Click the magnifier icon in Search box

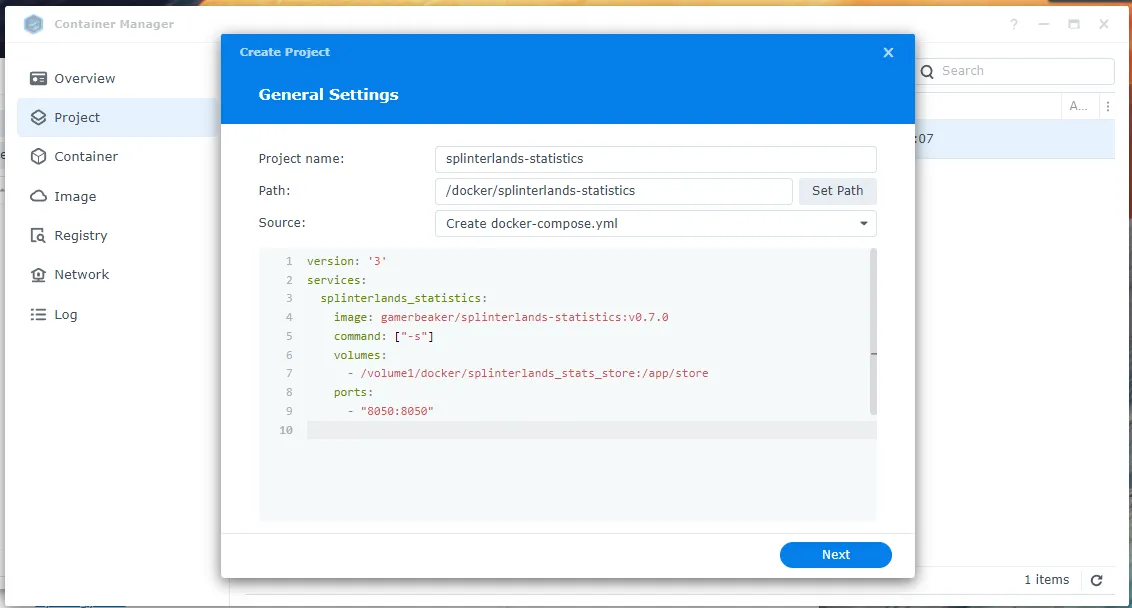928,71
